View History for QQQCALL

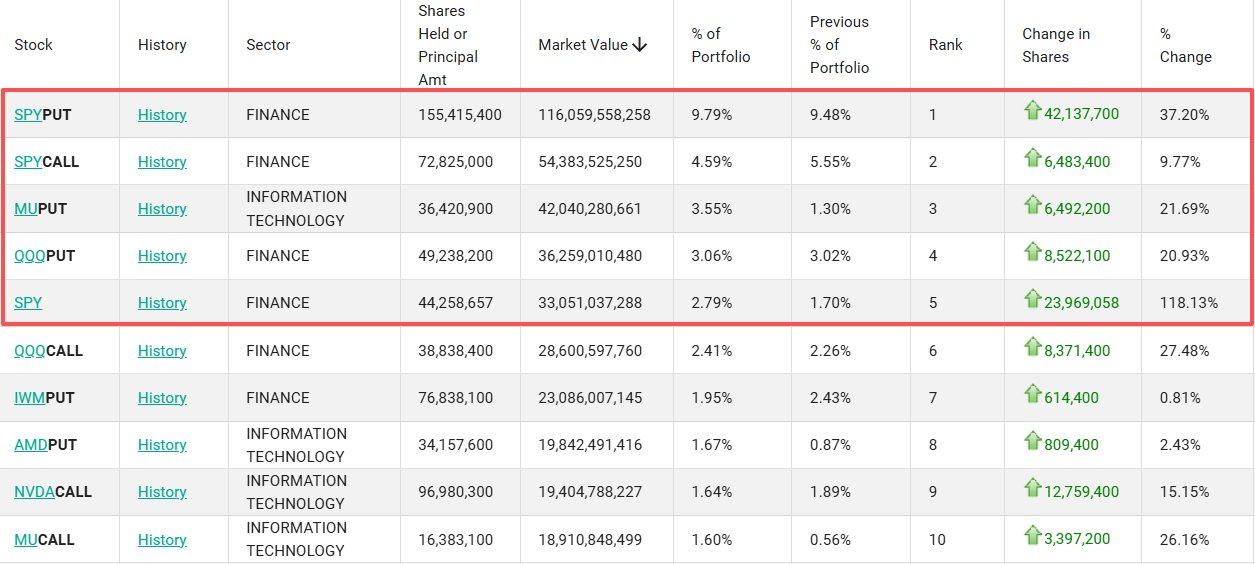click(x=162, y=351)
